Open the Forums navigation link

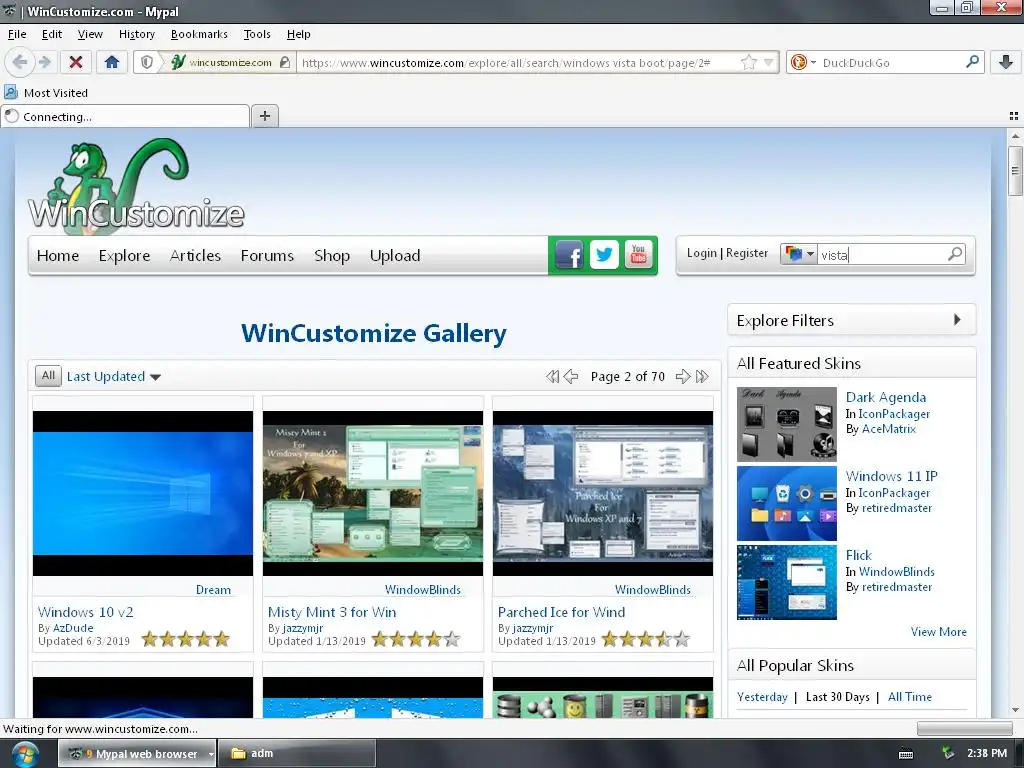(267, 255)
